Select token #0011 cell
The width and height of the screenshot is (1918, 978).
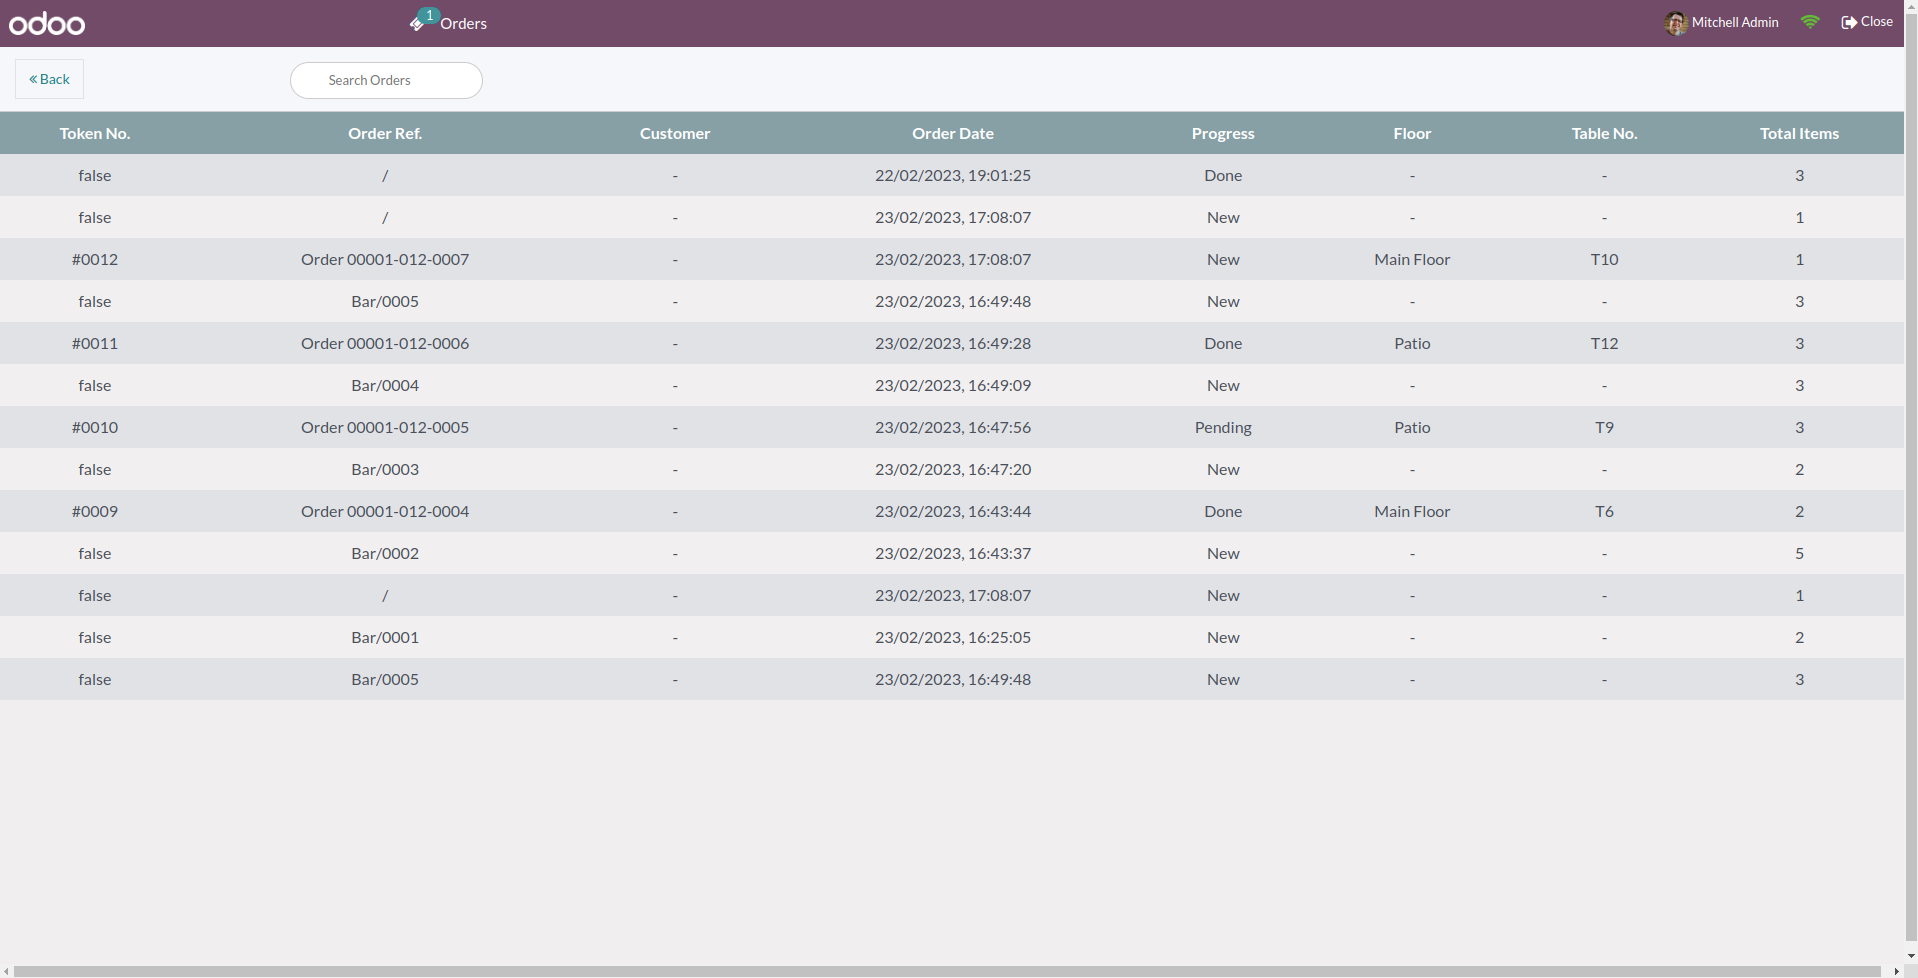click(x=95, y=343)
